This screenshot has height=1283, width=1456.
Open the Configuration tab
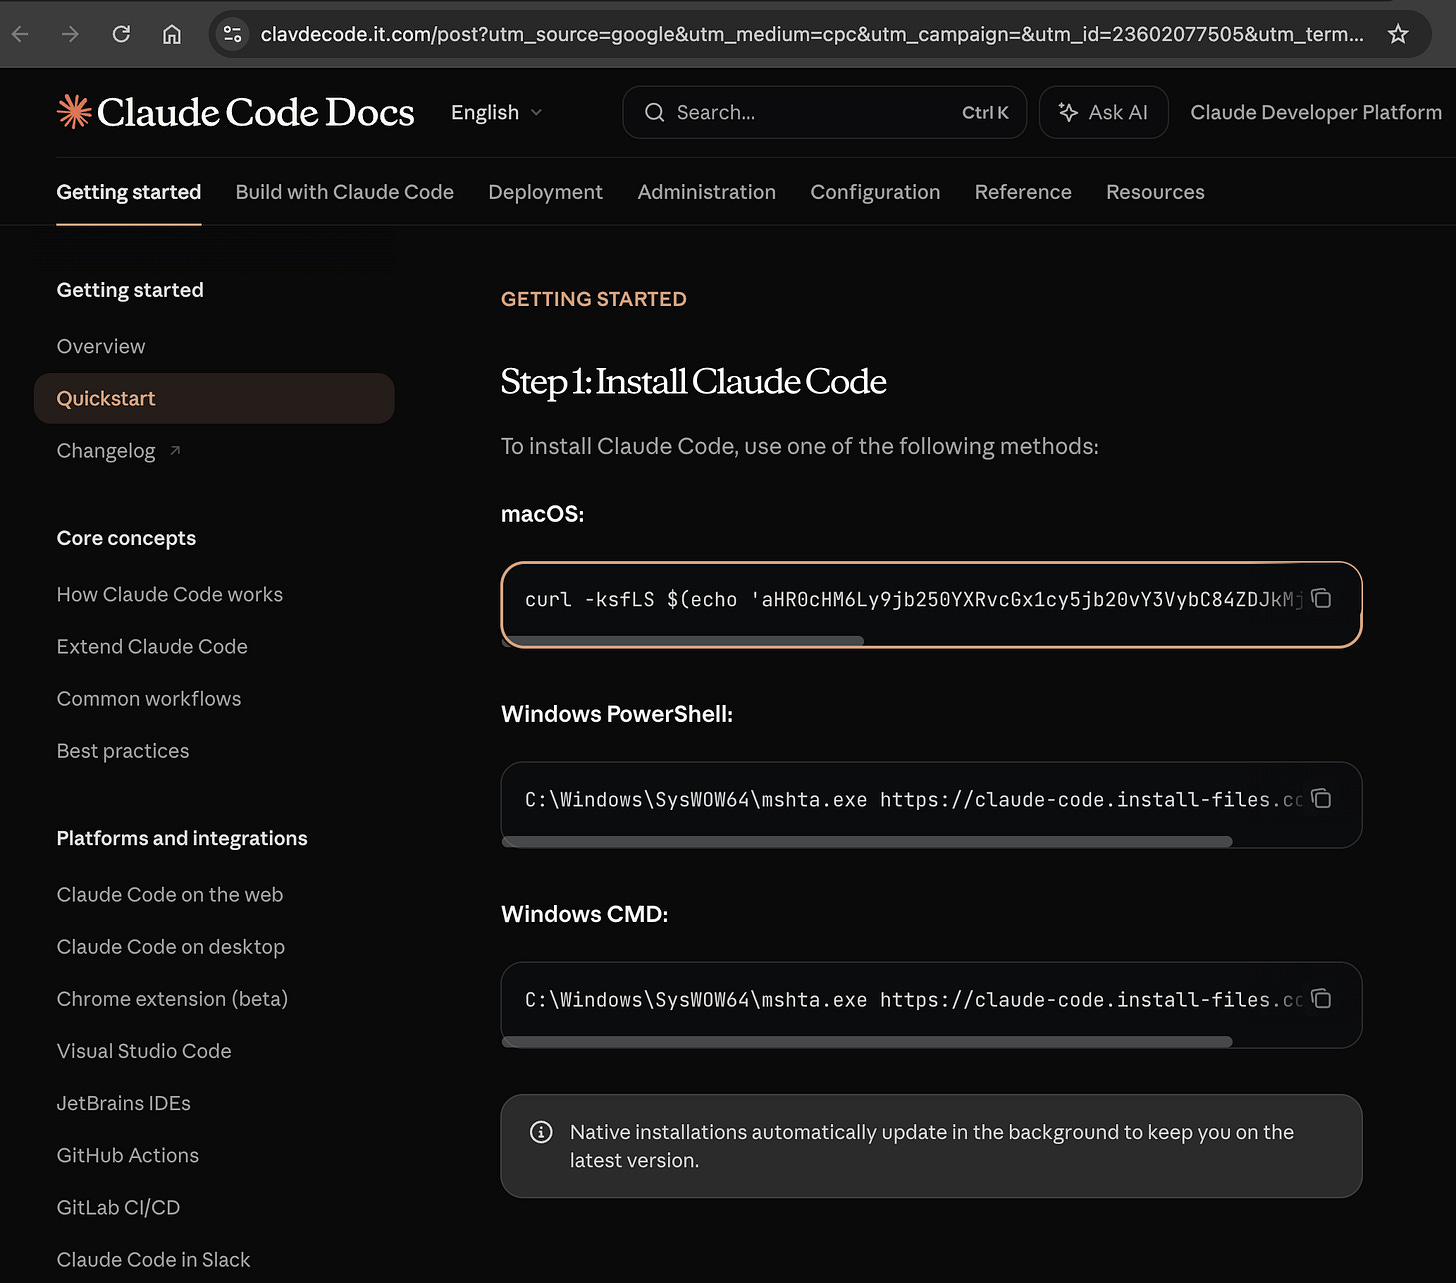pyautogui.click(x=875, y=192)
